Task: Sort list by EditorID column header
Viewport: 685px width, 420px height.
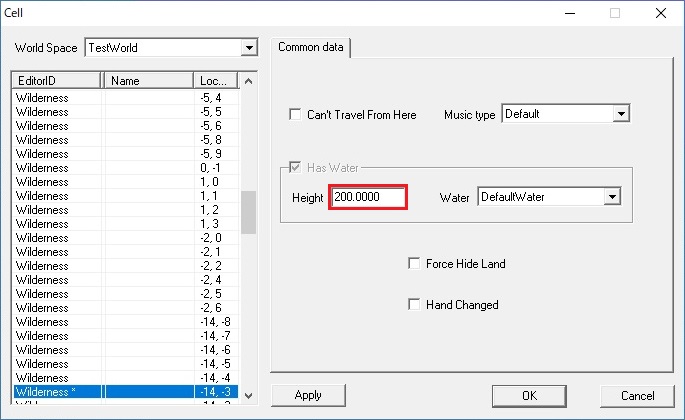Action: 57,81
